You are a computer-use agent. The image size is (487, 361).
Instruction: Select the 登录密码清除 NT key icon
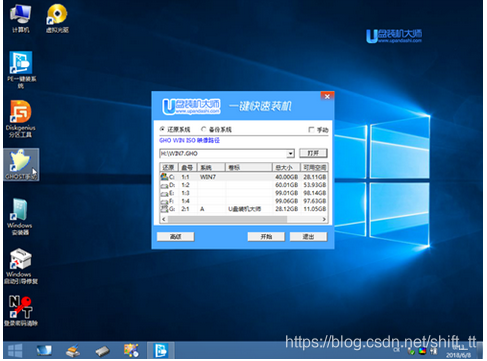(21, 311)
